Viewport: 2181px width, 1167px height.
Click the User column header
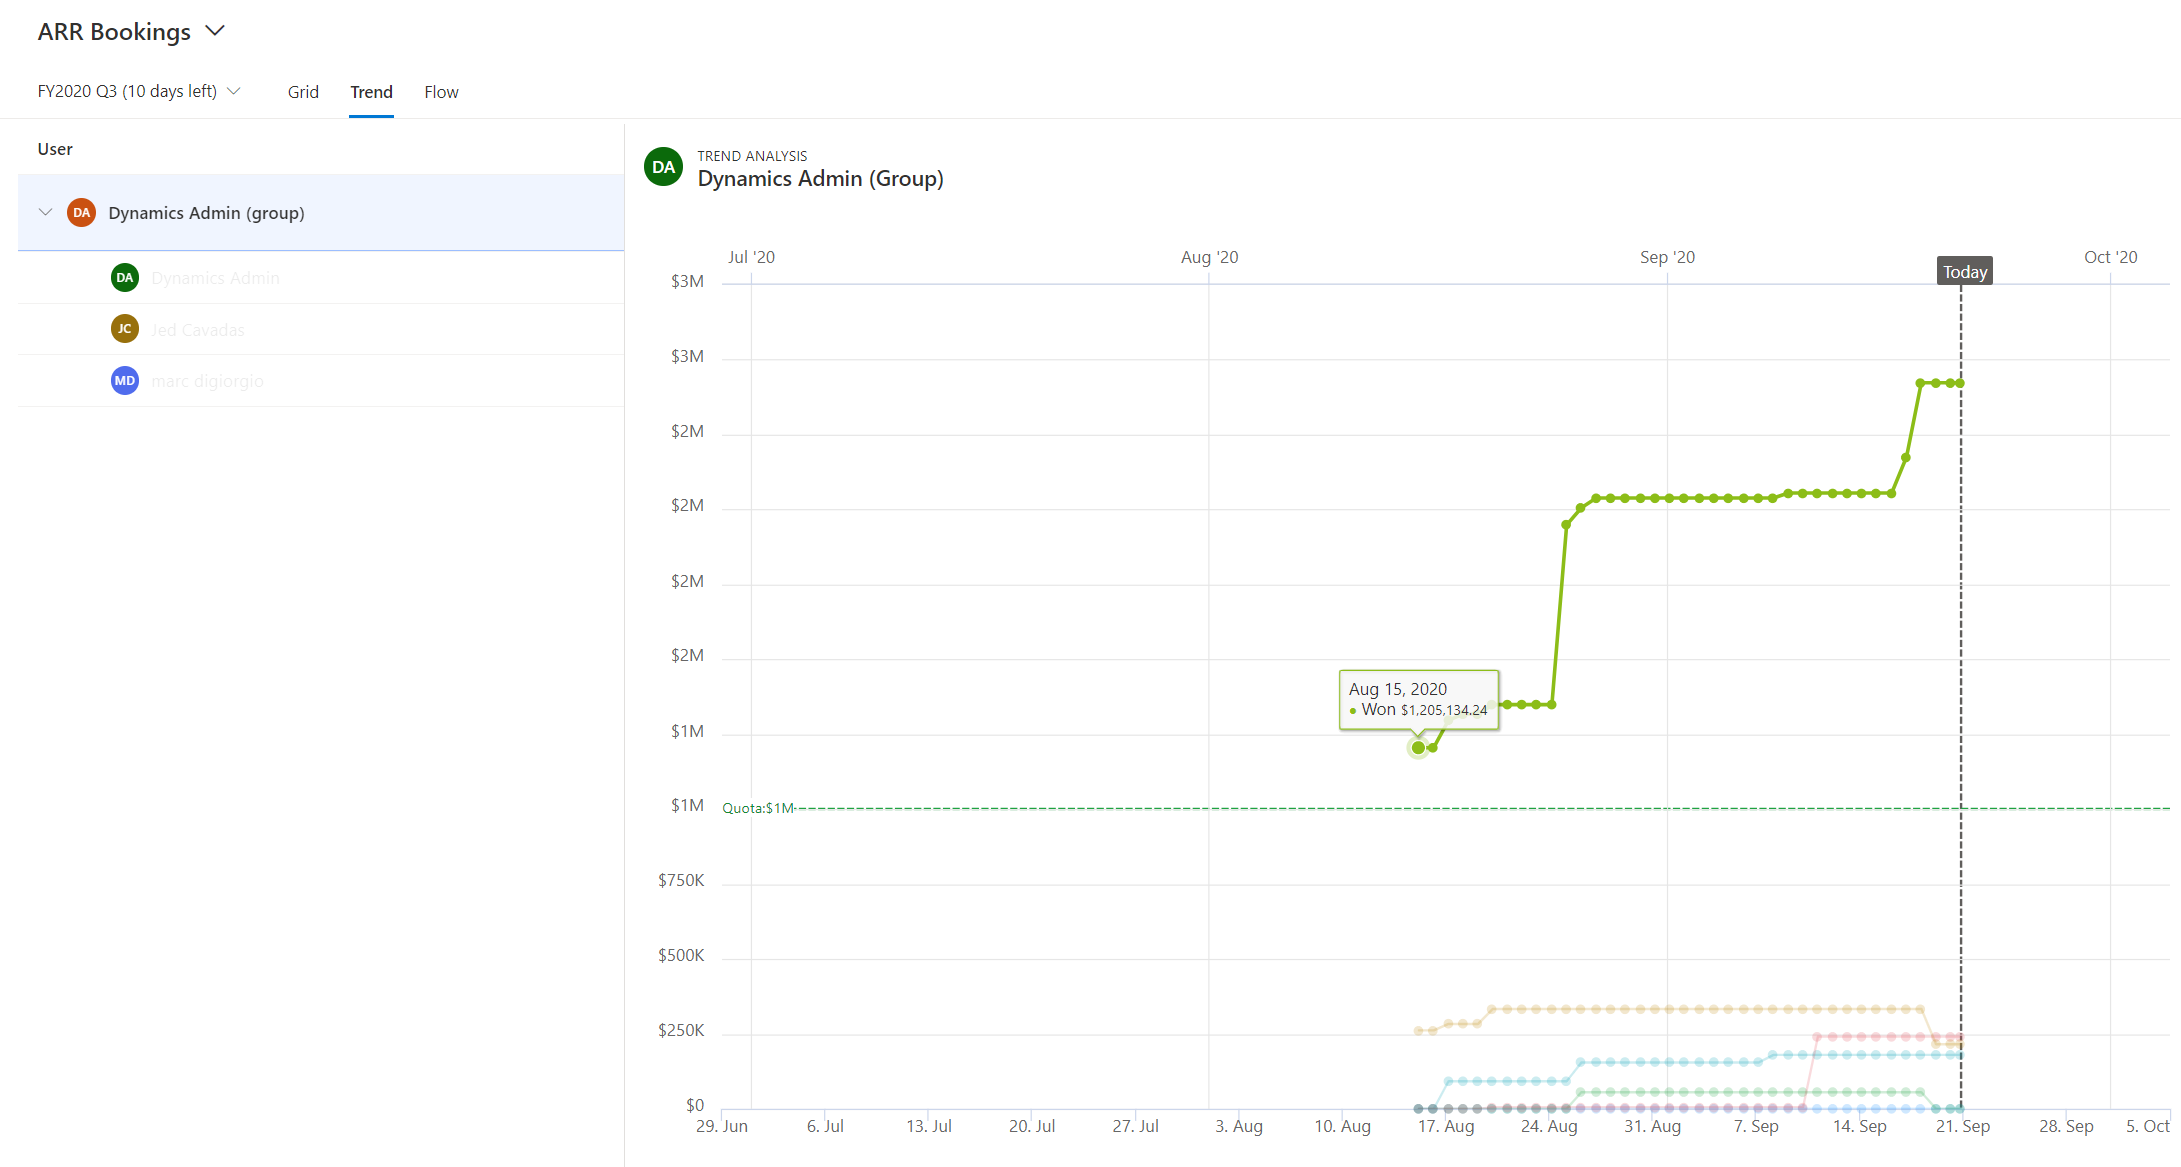pyautogui.click(x=55, y=149)
